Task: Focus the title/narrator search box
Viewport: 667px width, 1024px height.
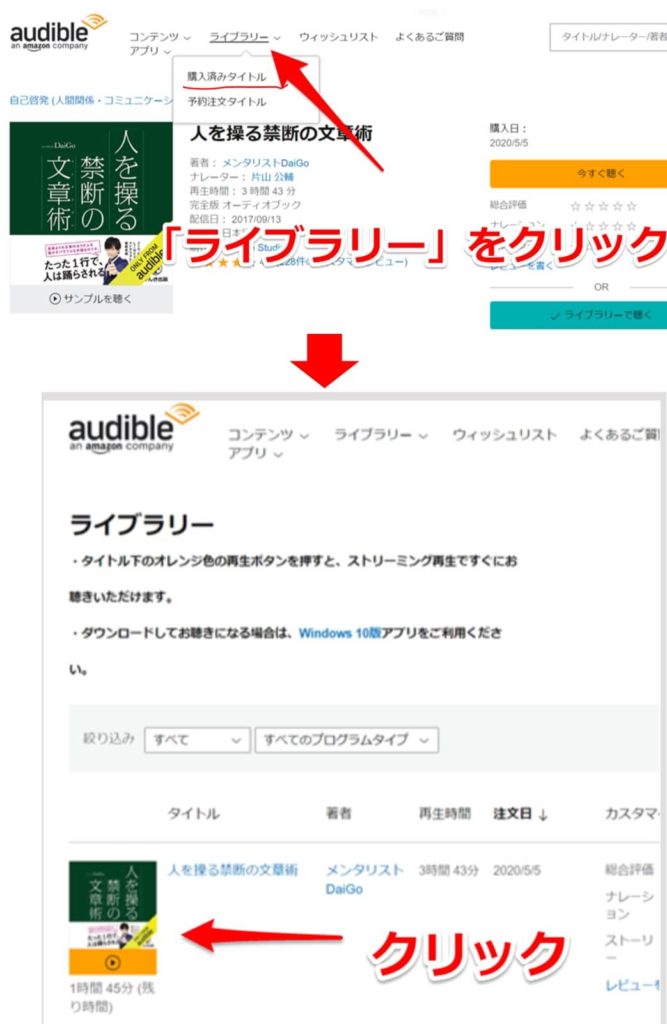Action: point(608,37)
